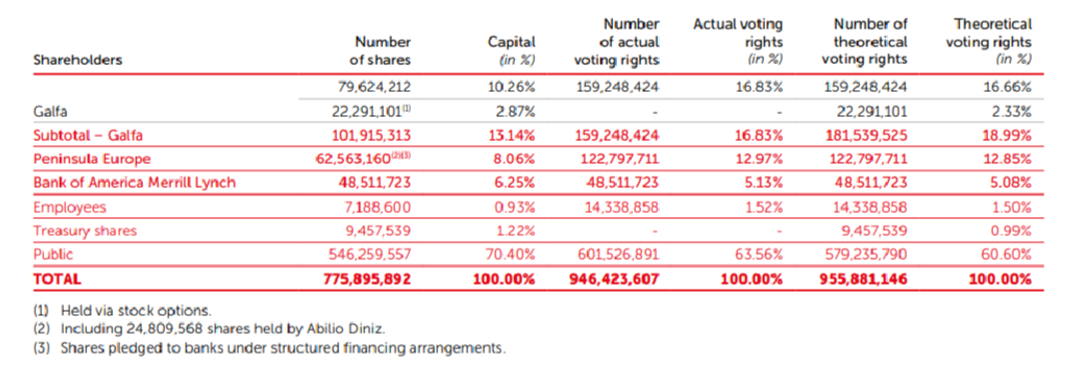This screenshot has height=375, width=1087.
Task: Select footnote 3 about pledged shares
Action: coord(270,348)
